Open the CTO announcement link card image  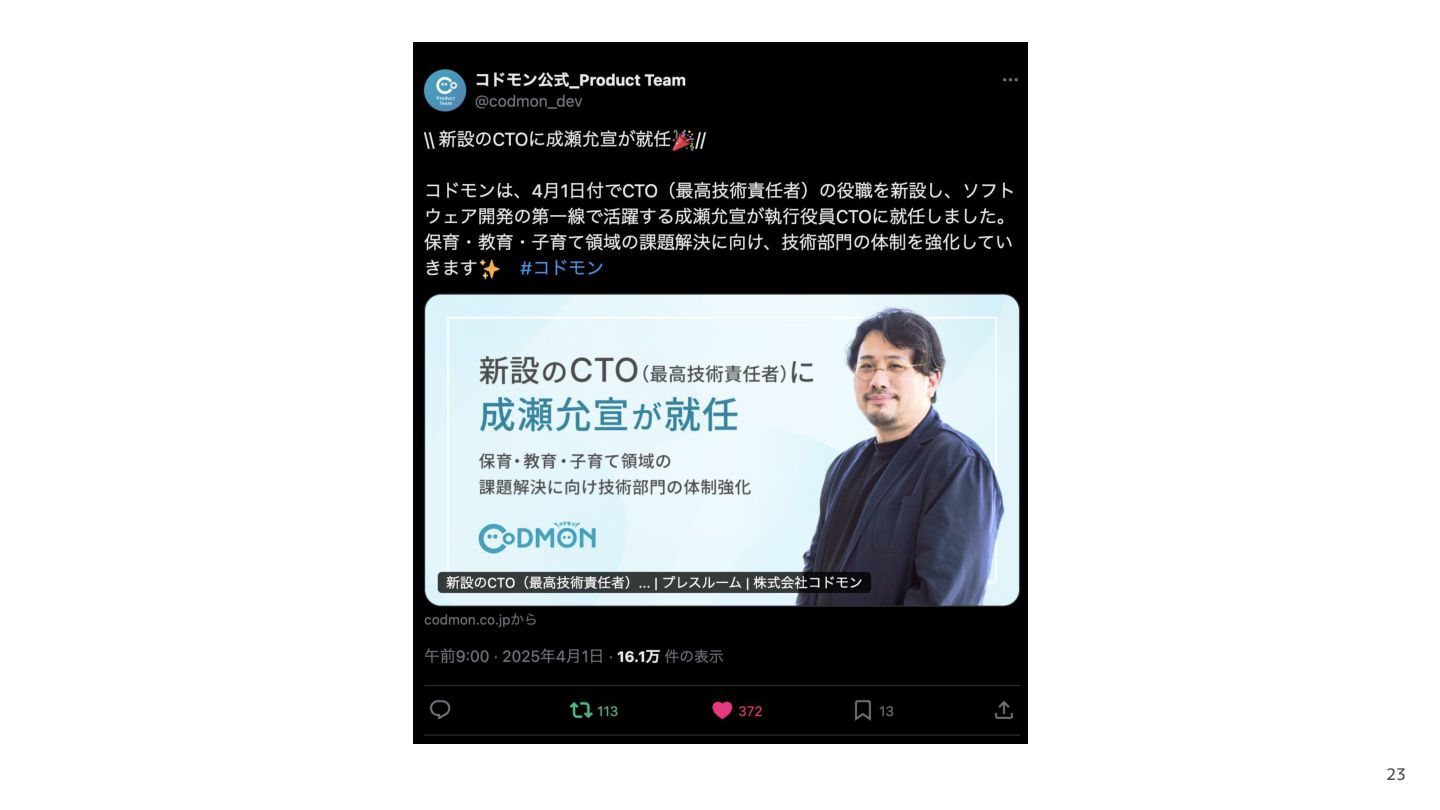point(722,450)
